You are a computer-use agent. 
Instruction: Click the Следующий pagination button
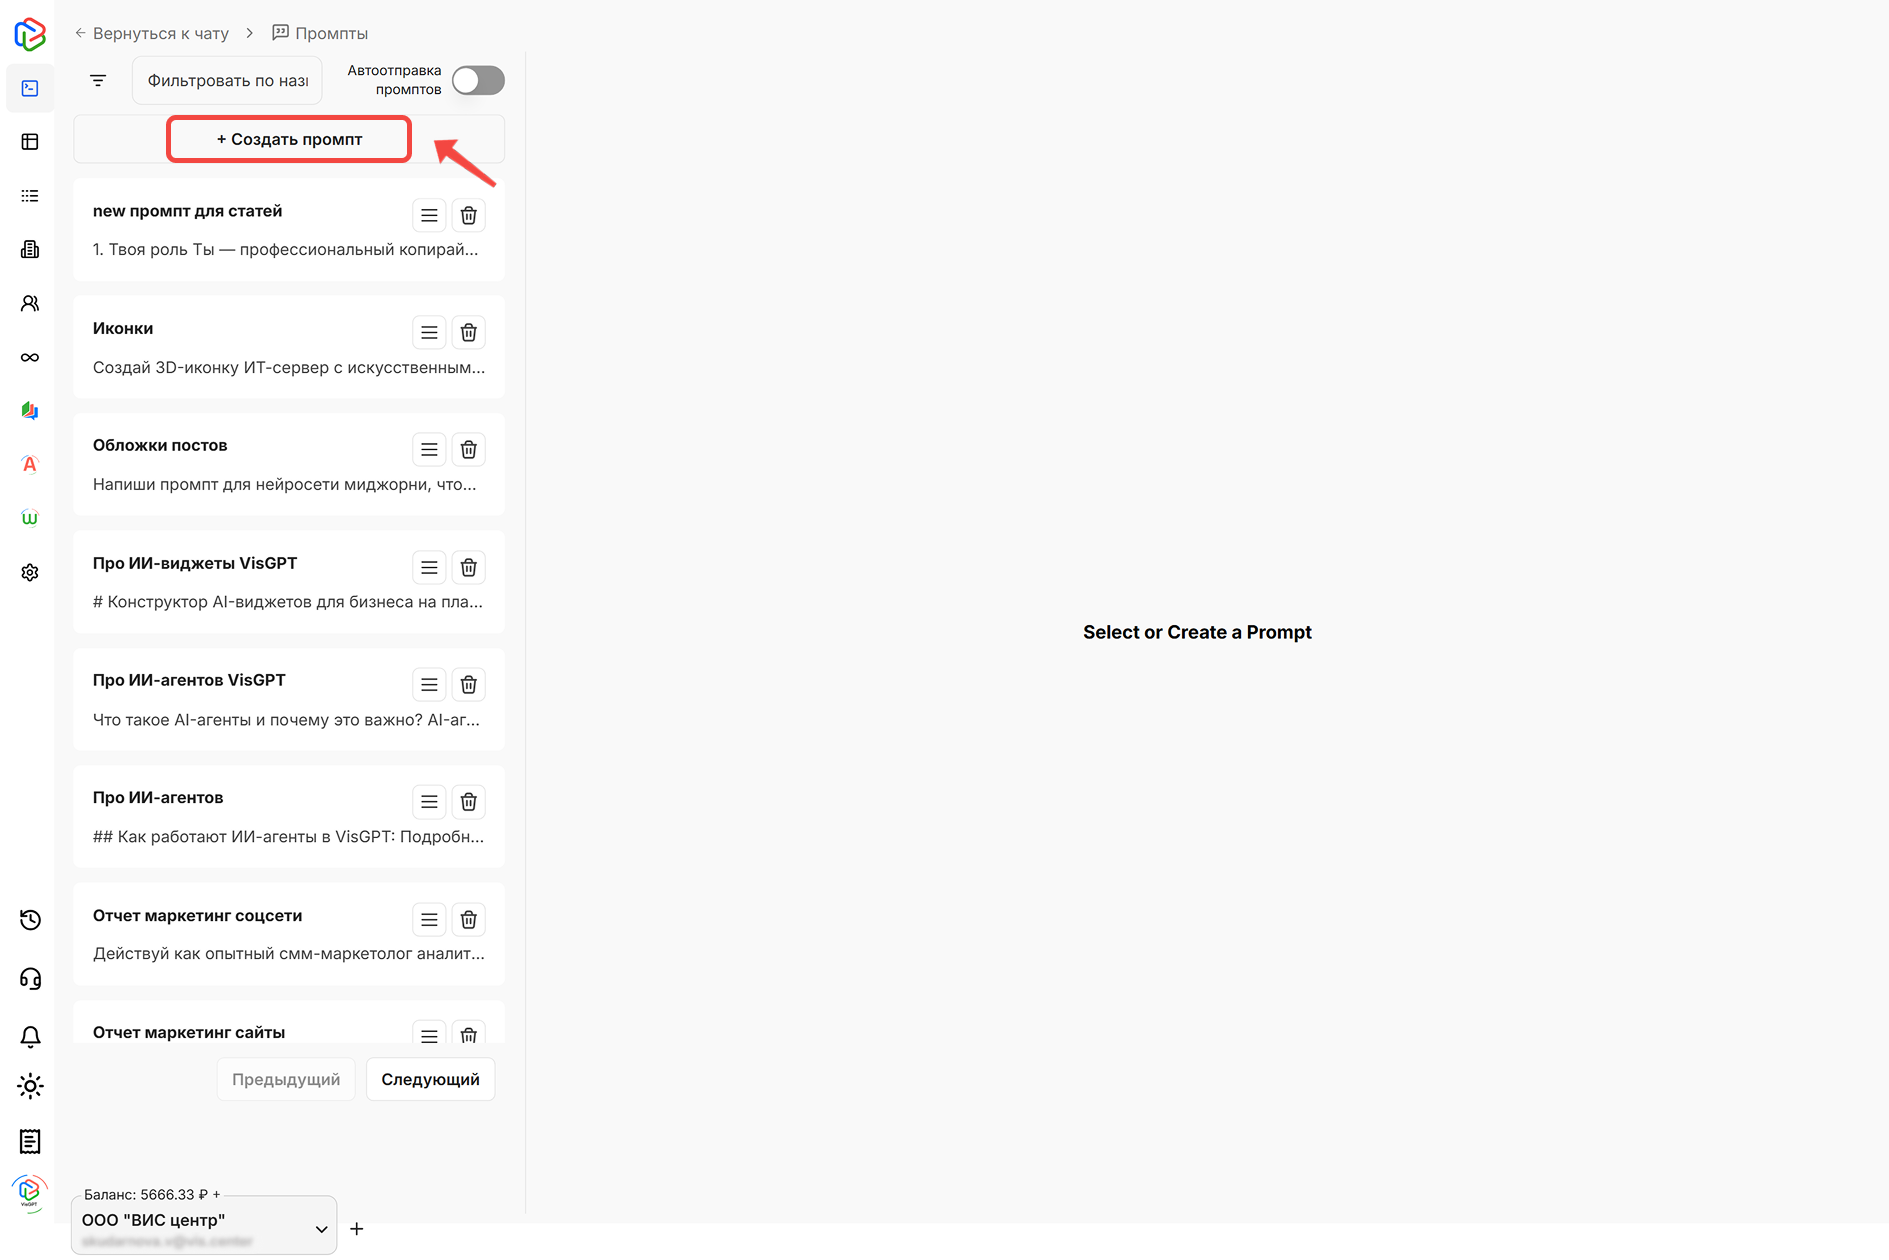tap(430, 1080)
